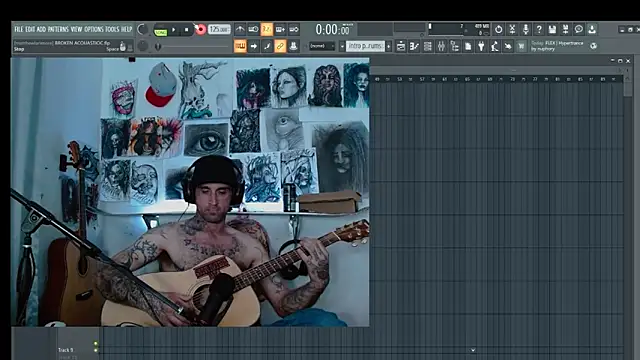Open the project page icon
The image size is (640, 360).
click(468, 47)
